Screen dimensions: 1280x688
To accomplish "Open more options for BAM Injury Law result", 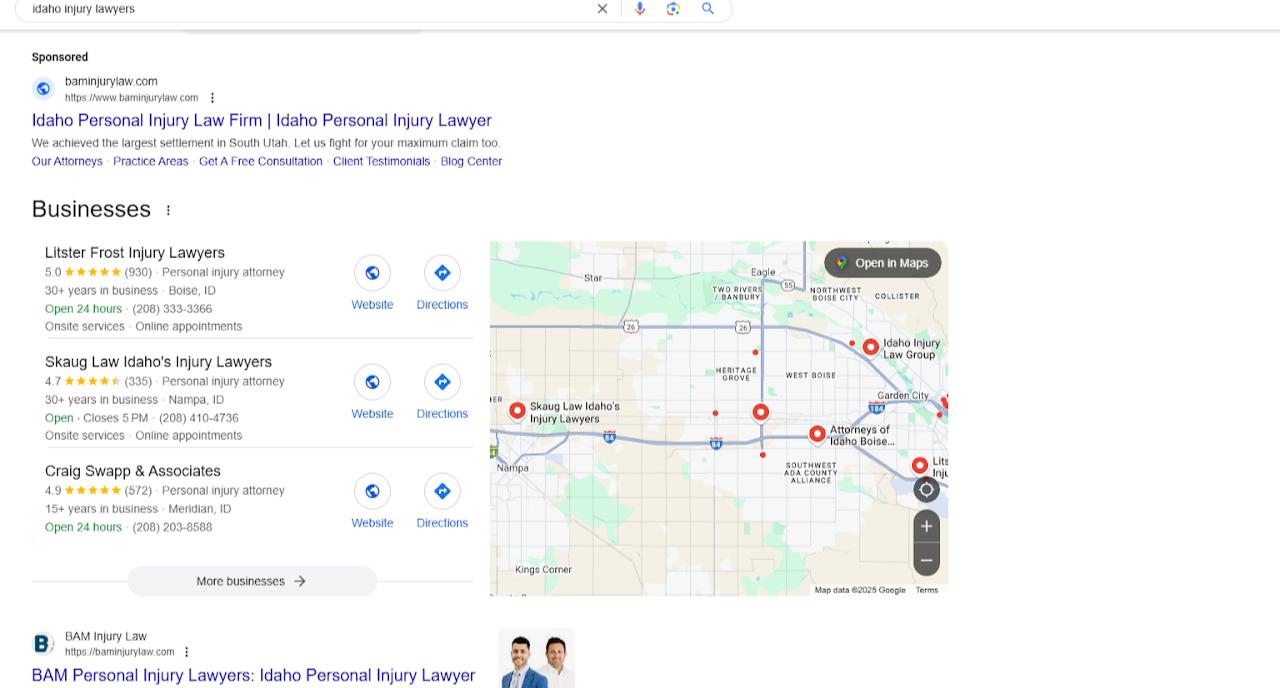I will [186, 652].
